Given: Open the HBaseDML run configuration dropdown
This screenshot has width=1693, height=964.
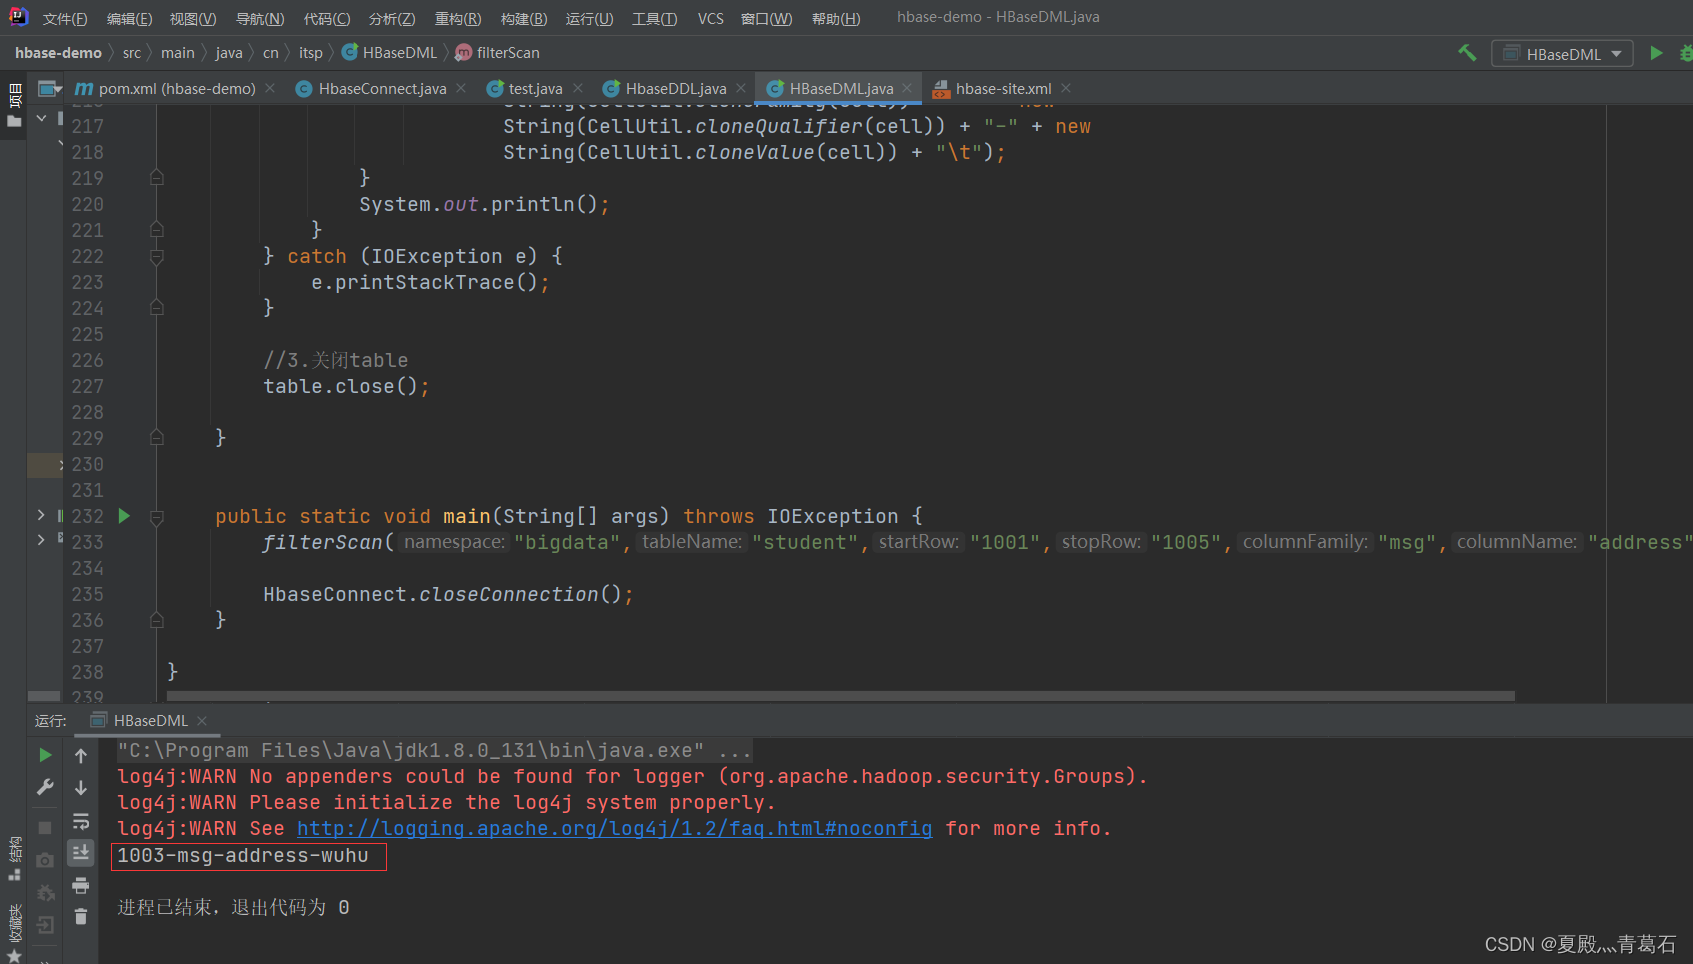Looking at the screenshot, I should [1562, 54].
